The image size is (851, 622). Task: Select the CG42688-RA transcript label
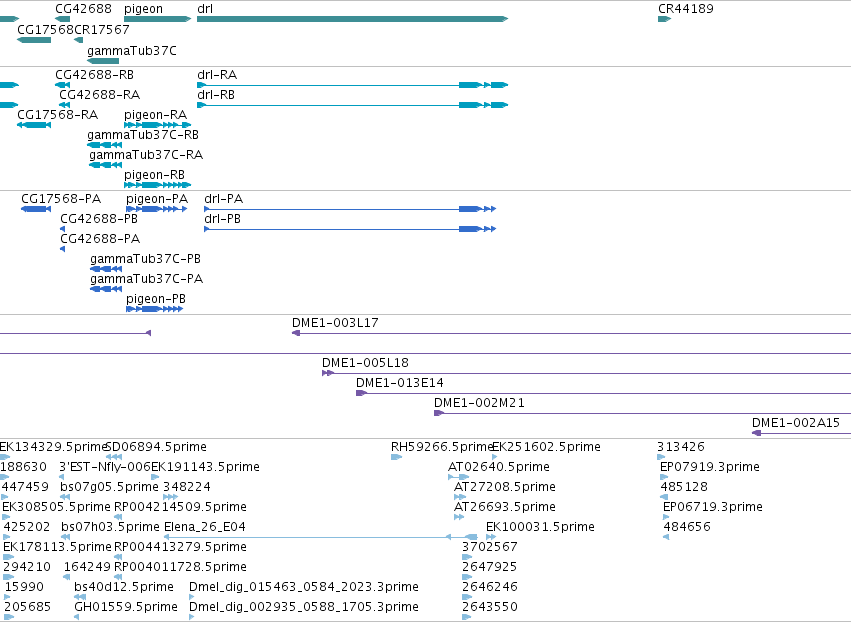[99, 95]
